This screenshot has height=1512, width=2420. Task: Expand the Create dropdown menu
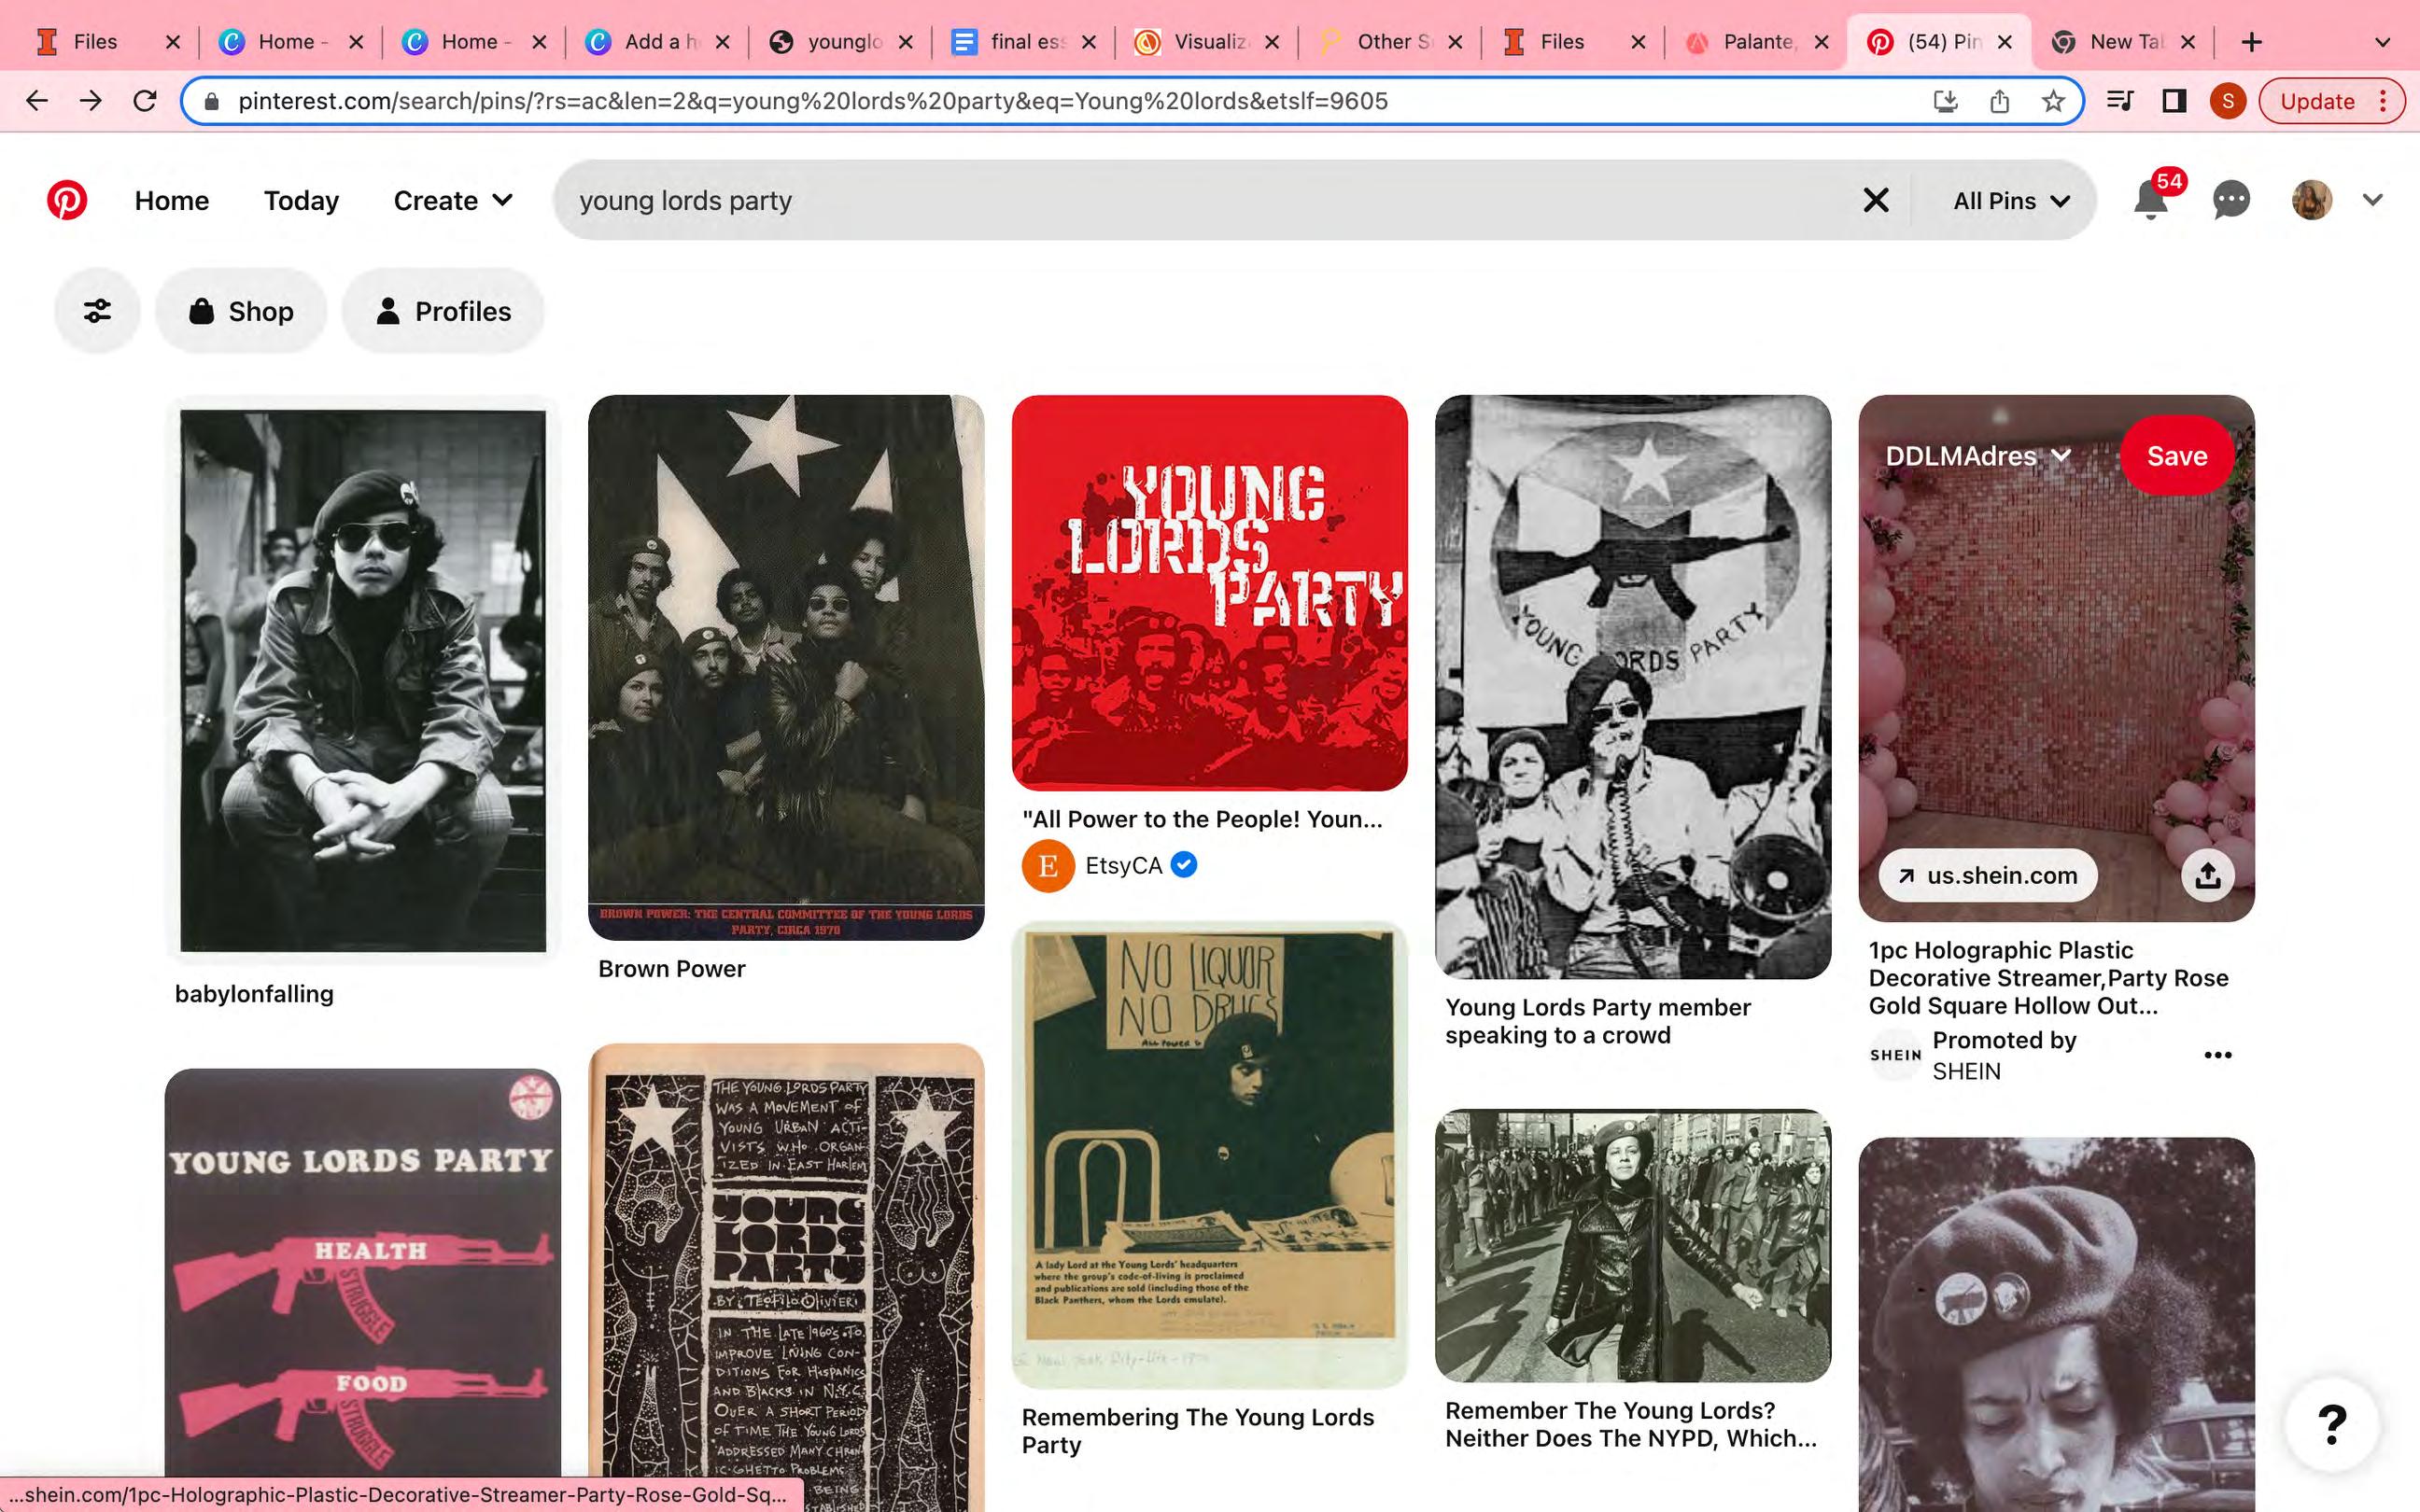point(453,200)
